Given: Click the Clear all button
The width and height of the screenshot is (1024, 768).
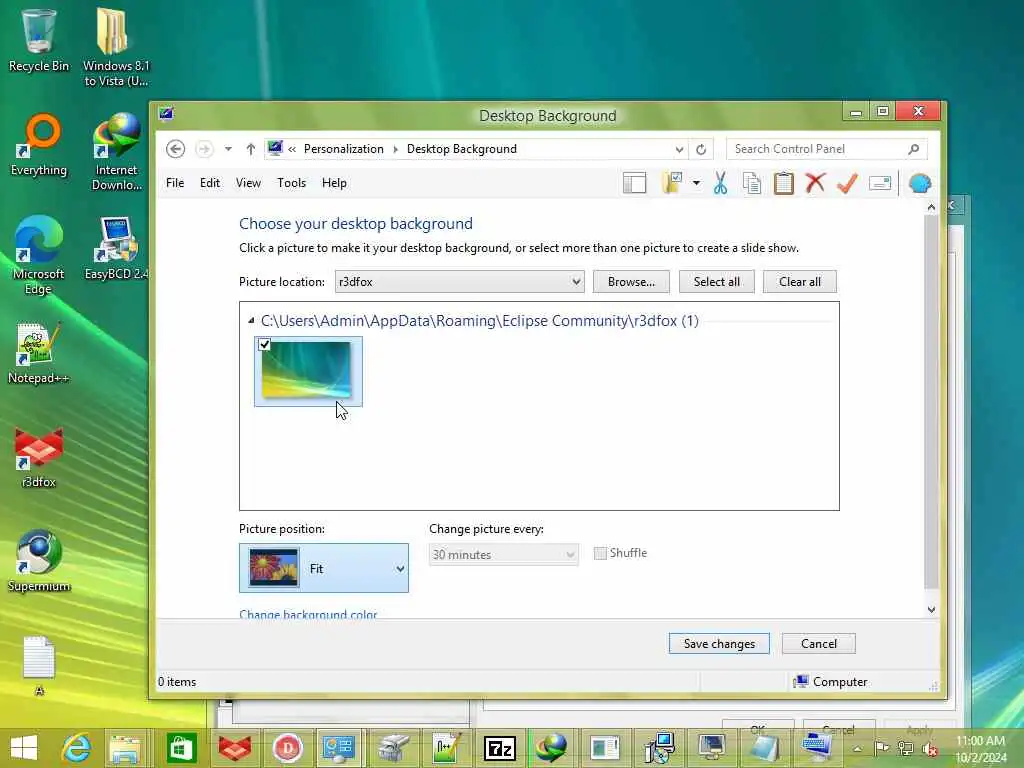Looking at the screenshot, I should point(799,281).
